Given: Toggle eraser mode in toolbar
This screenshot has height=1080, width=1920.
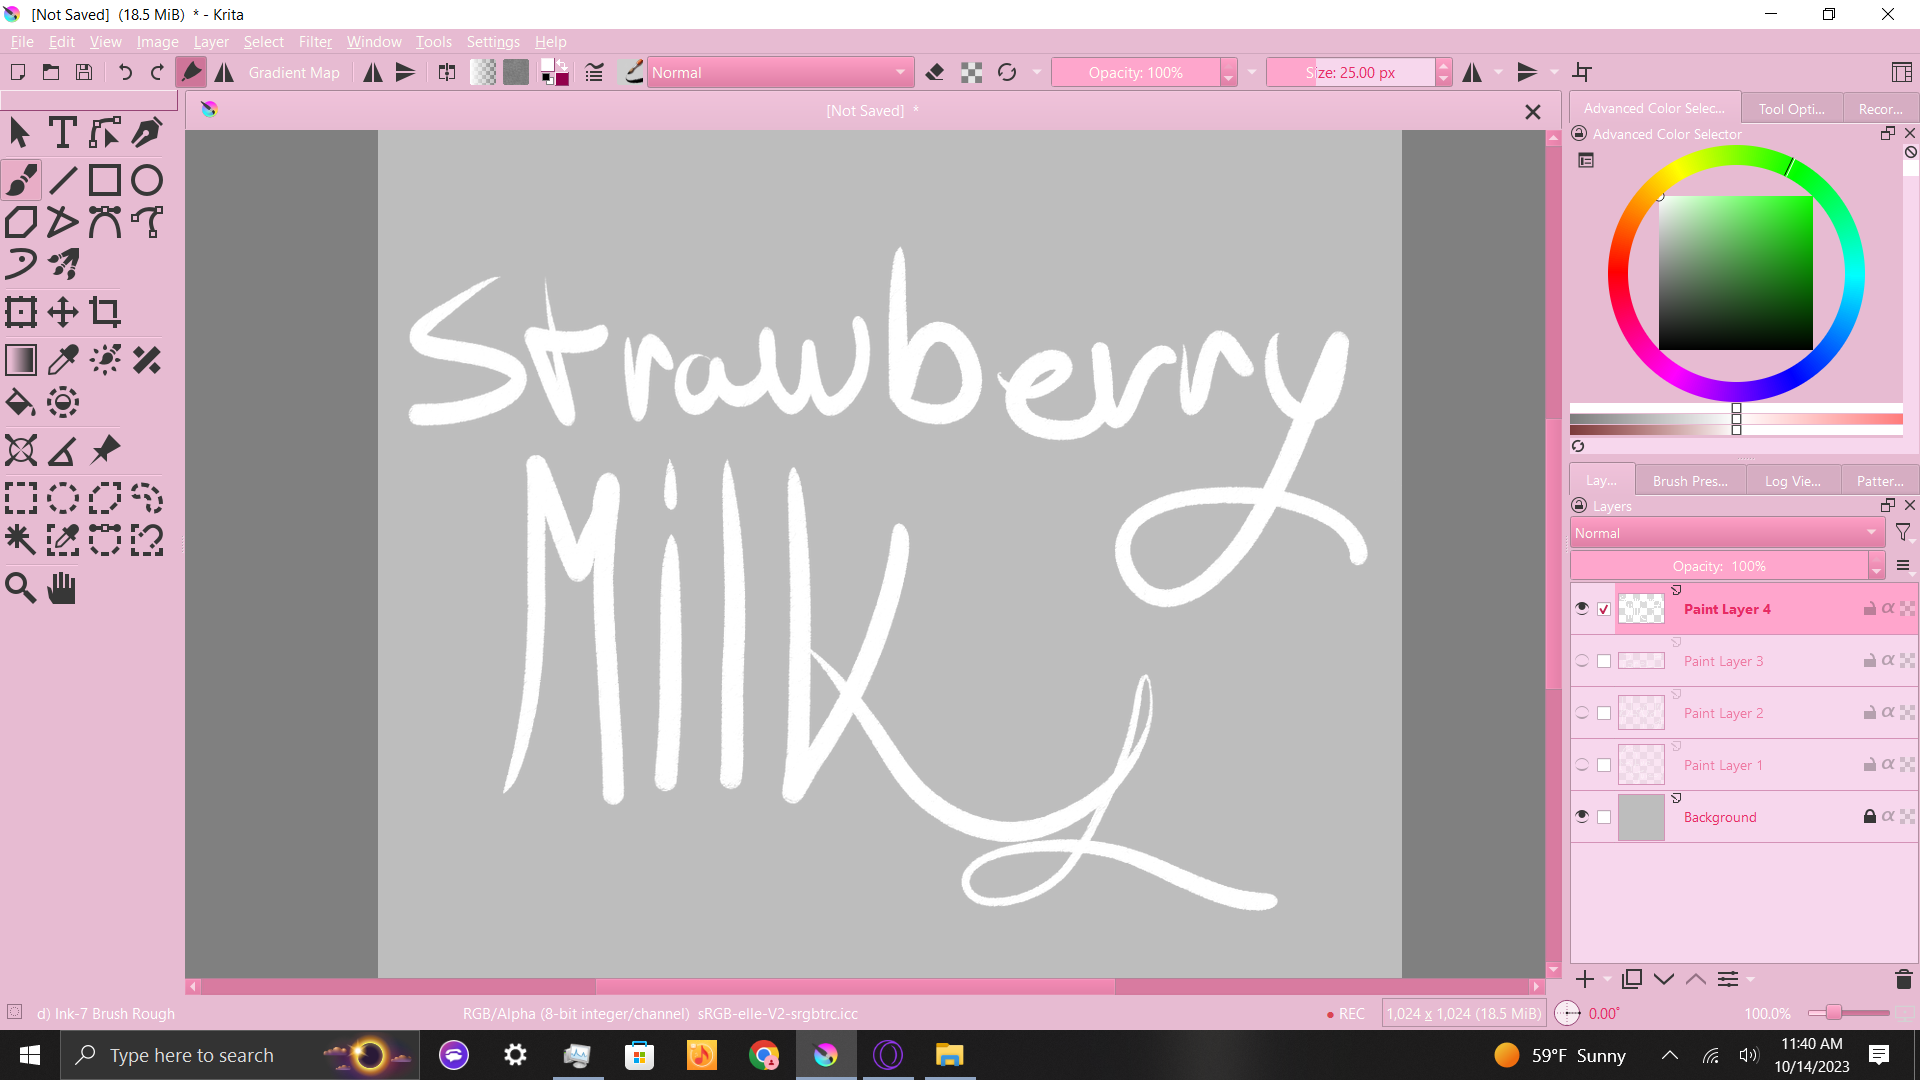Looking at the screenshot, I should click(935, 72).
